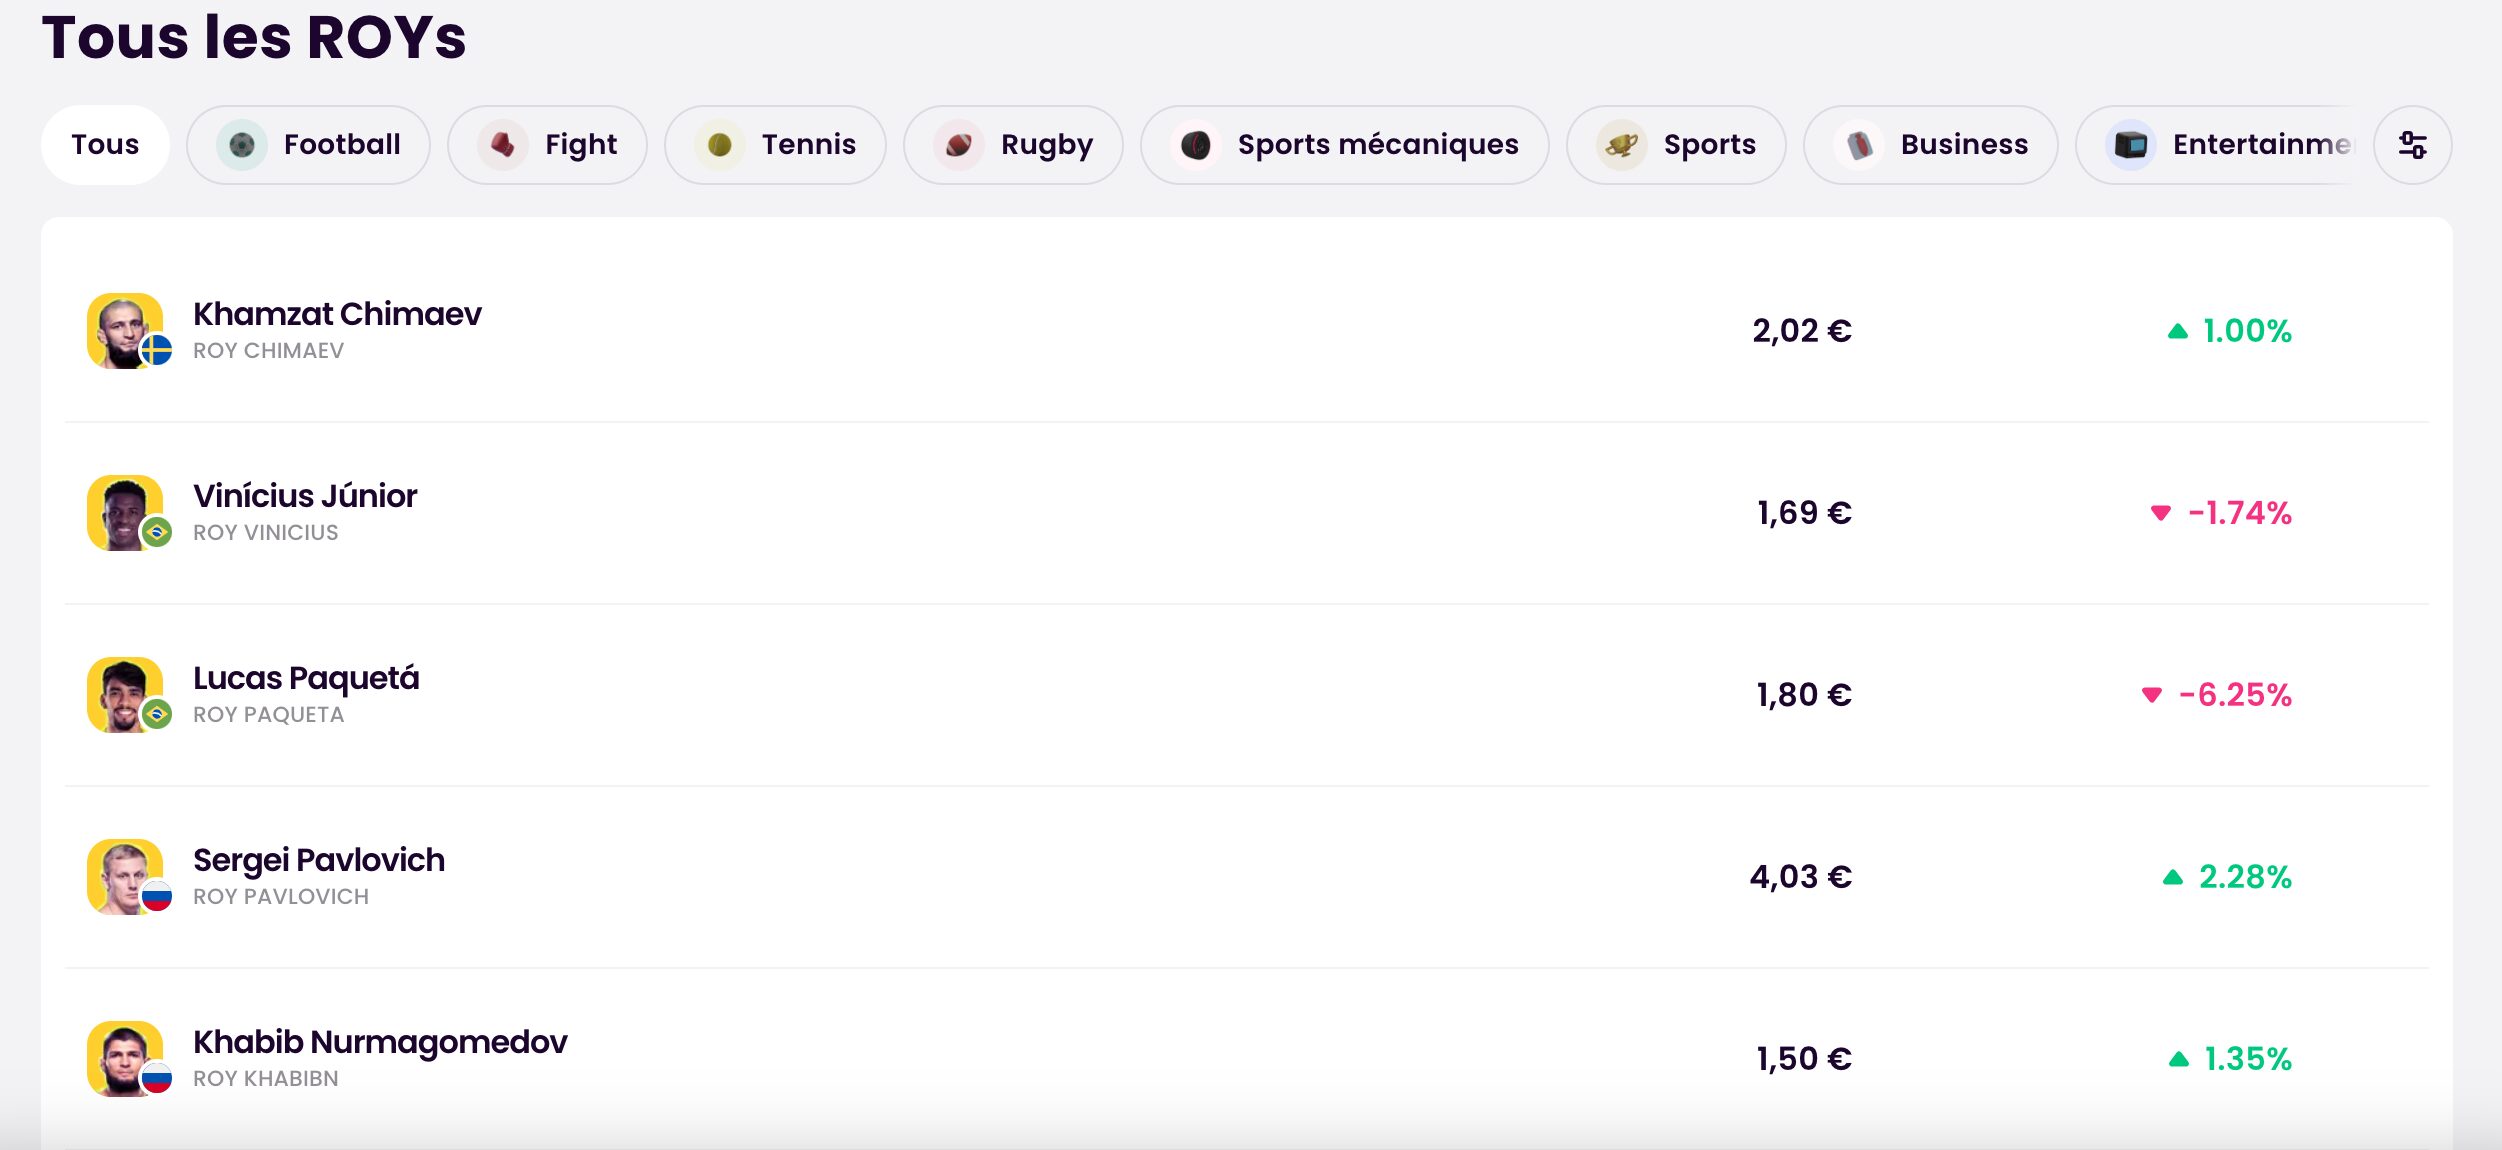Click the Sweden flag badge on Chimaev

(x=156, y=350)
